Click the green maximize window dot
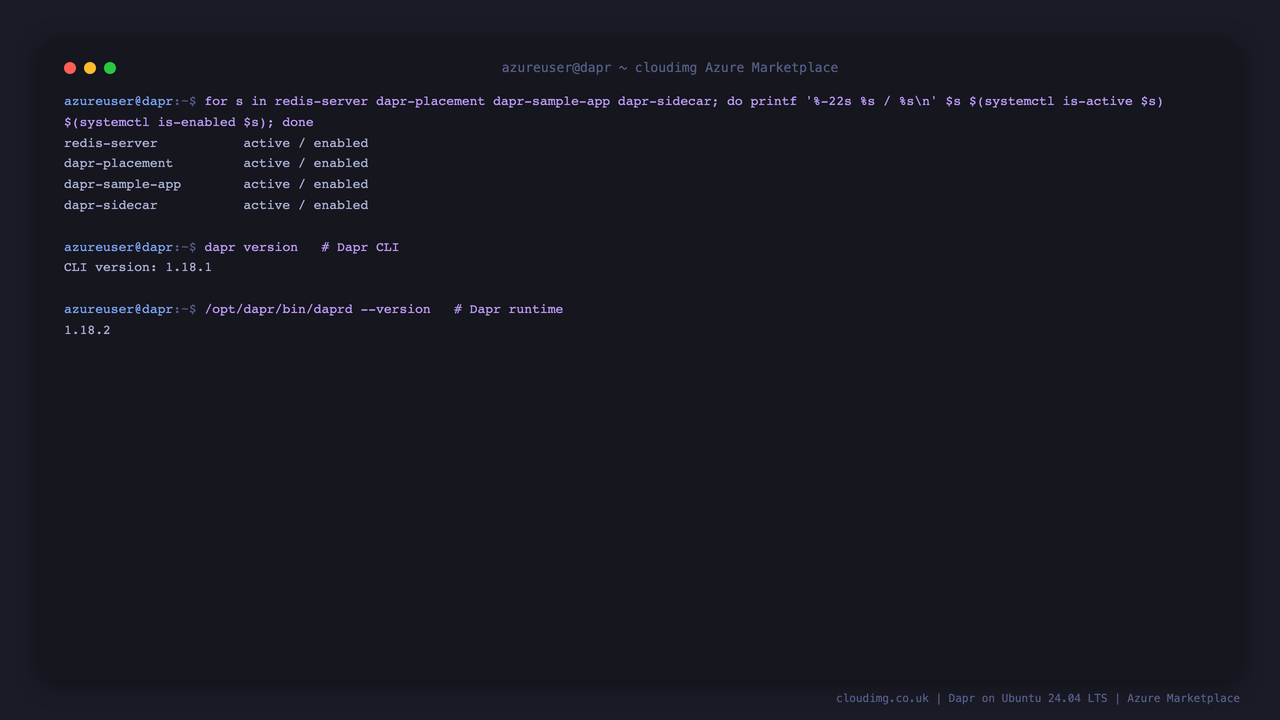Viewport: 1280px width, 720px height. pos(110,68)
